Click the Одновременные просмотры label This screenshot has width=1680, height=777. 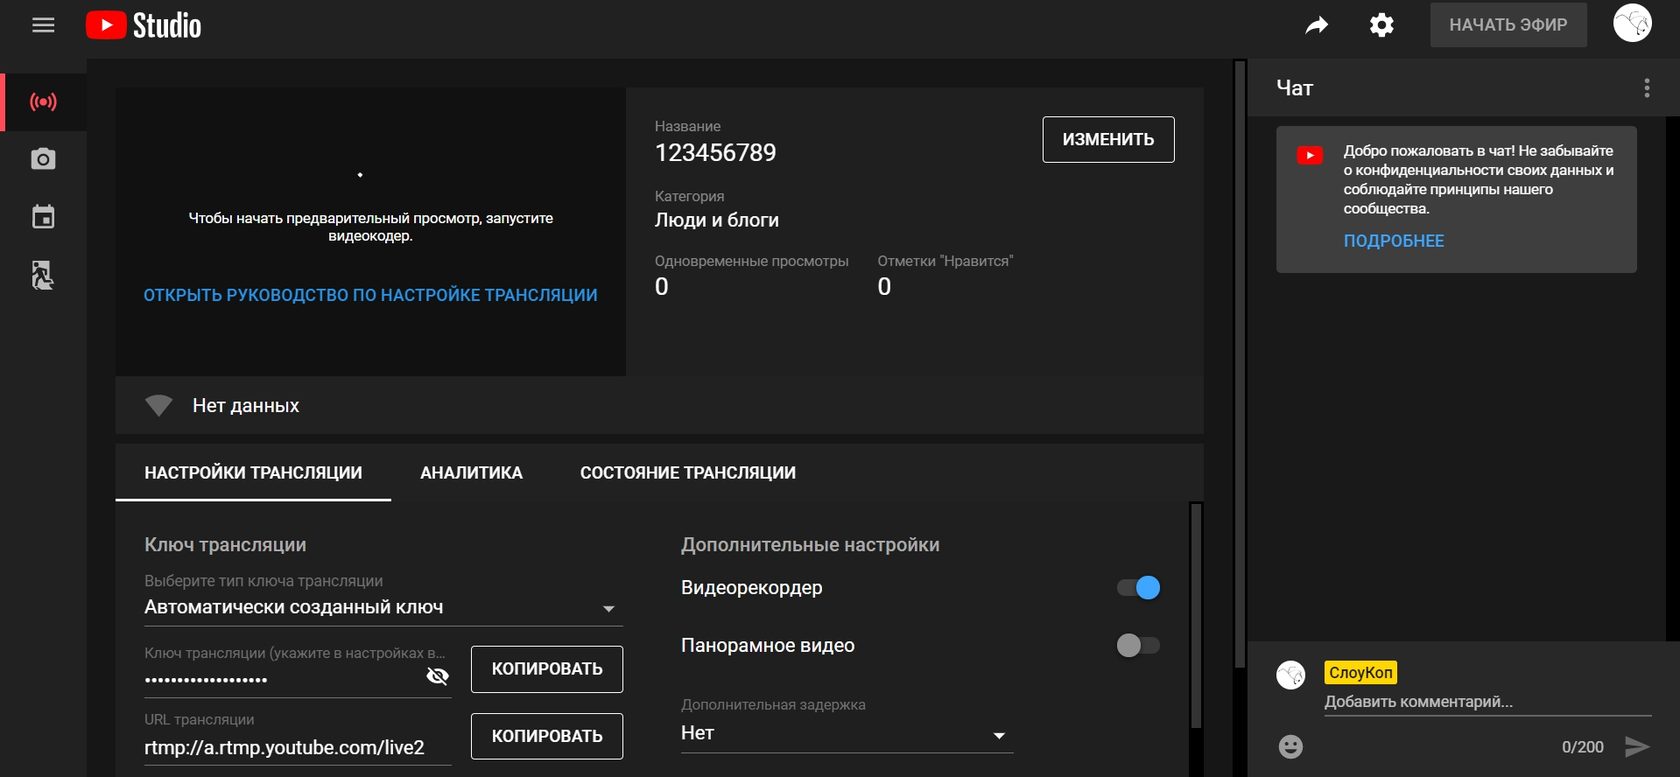point(751,261)
